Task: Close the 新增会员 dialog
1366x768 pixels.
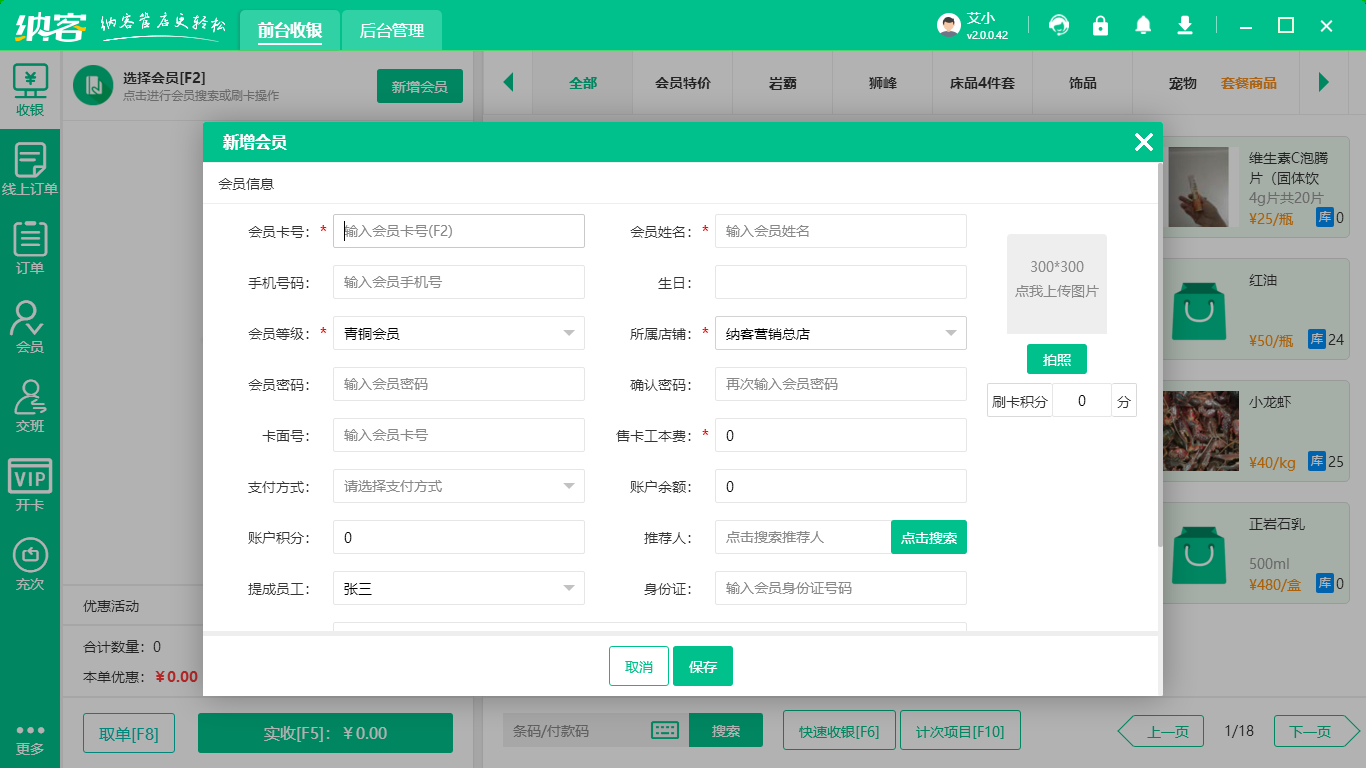Action: [1144, 142]
